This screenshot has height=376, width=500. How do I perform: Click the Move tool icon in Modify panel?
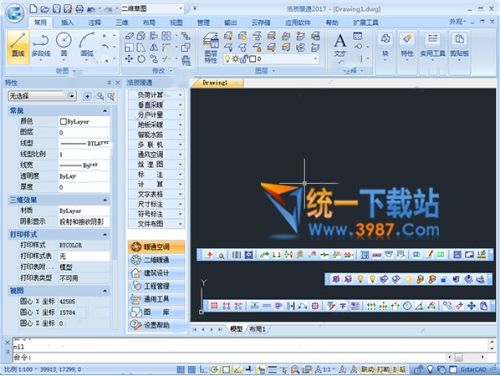click(129, 59)
